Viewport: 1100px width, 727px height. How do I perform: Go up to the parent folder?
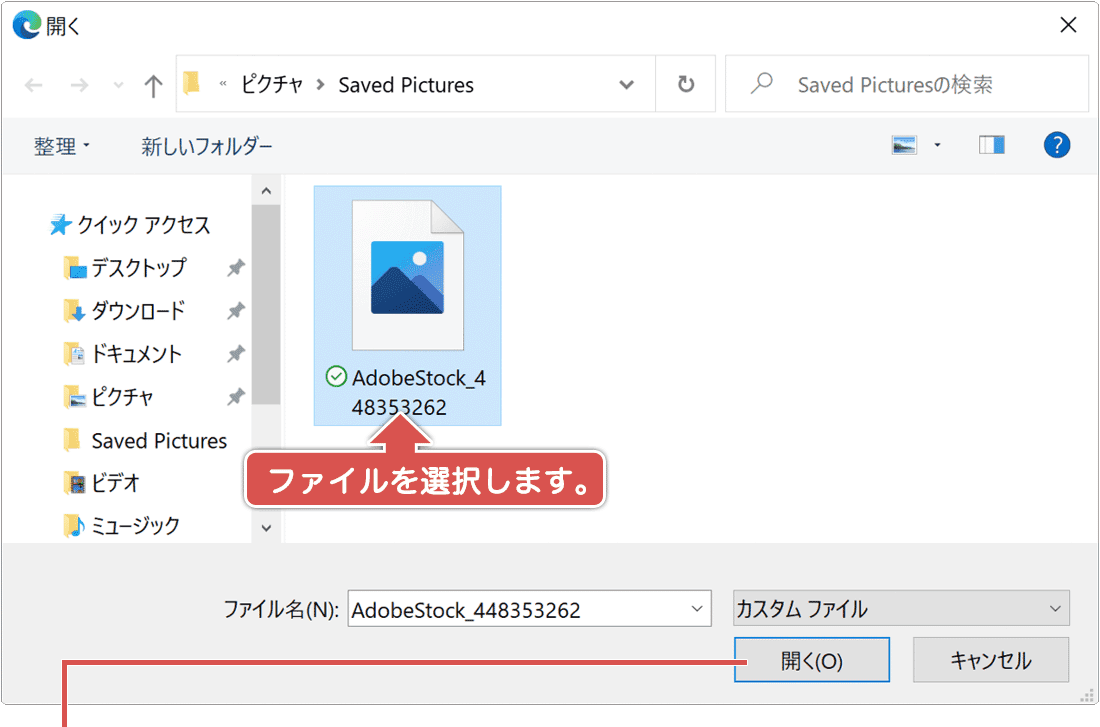[152, 84]
